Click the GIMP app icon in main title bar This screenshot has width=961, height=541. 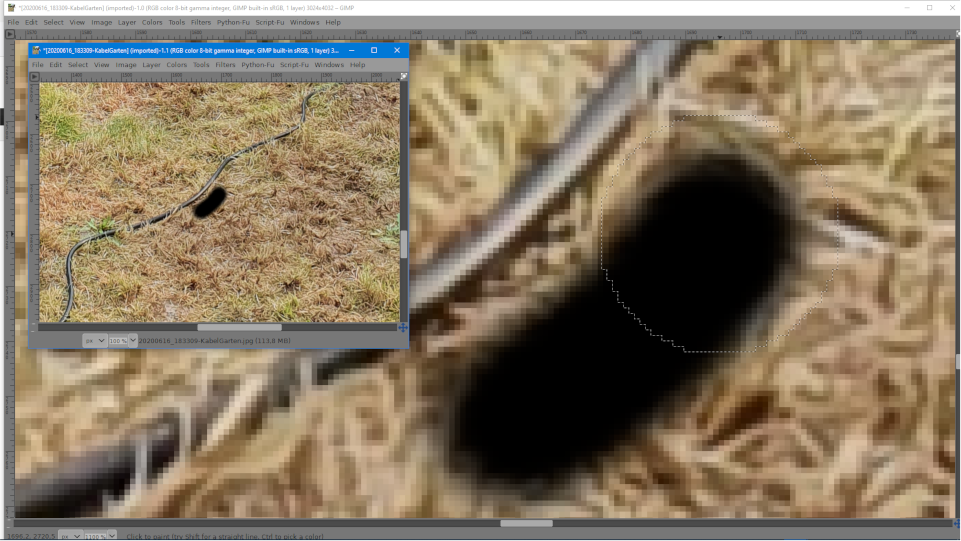tap(11, 8)
